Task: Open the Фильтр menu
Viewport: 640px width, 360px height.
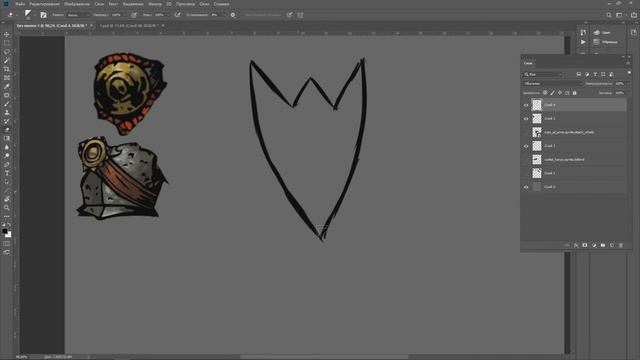Action: pyautogui.click(x=155, y=4)
